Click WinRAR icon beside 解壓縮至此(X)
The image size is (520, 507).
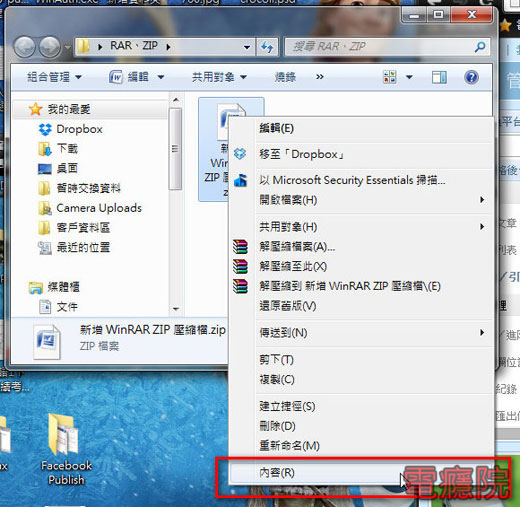[x=240, y=266]
